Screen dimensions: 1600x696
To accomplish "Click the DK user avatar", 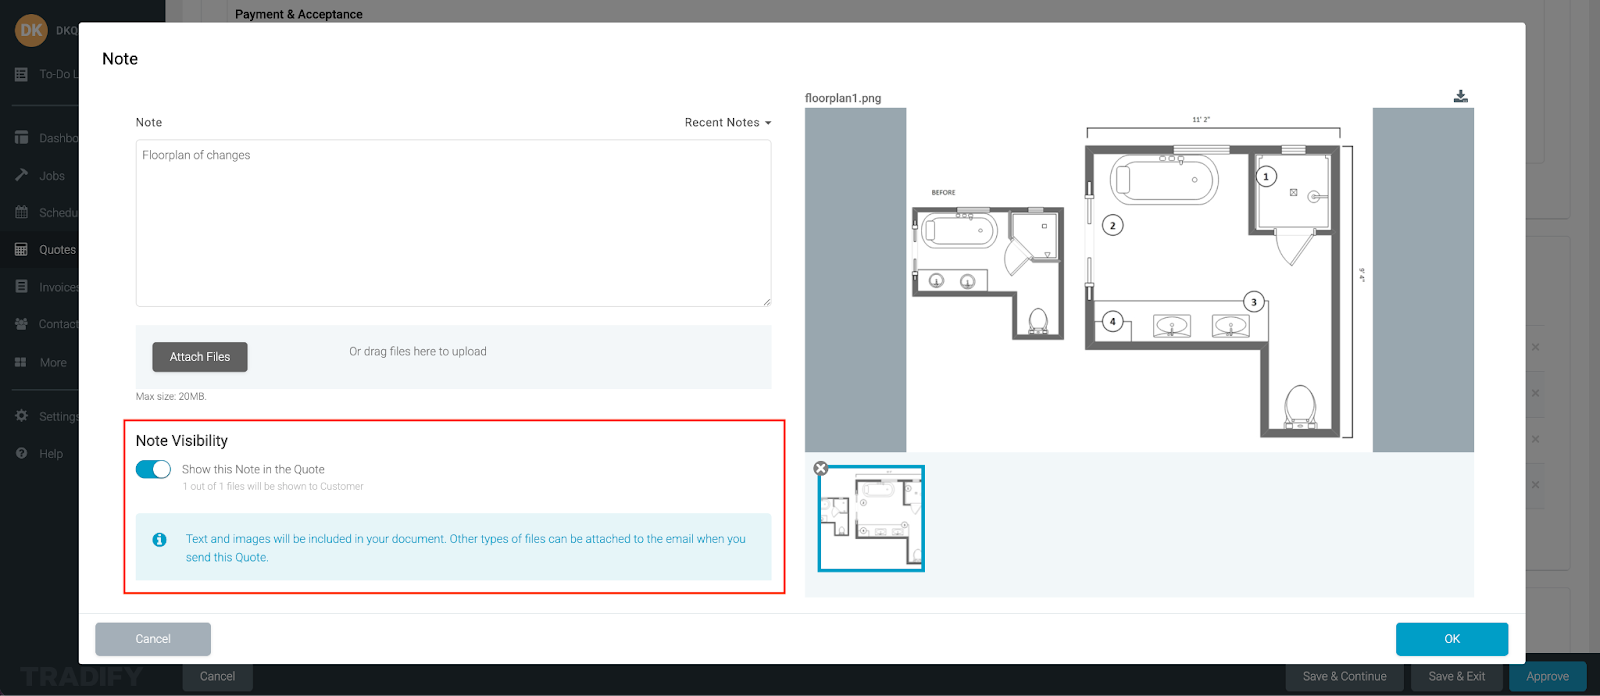I will [x=31, y=30].
